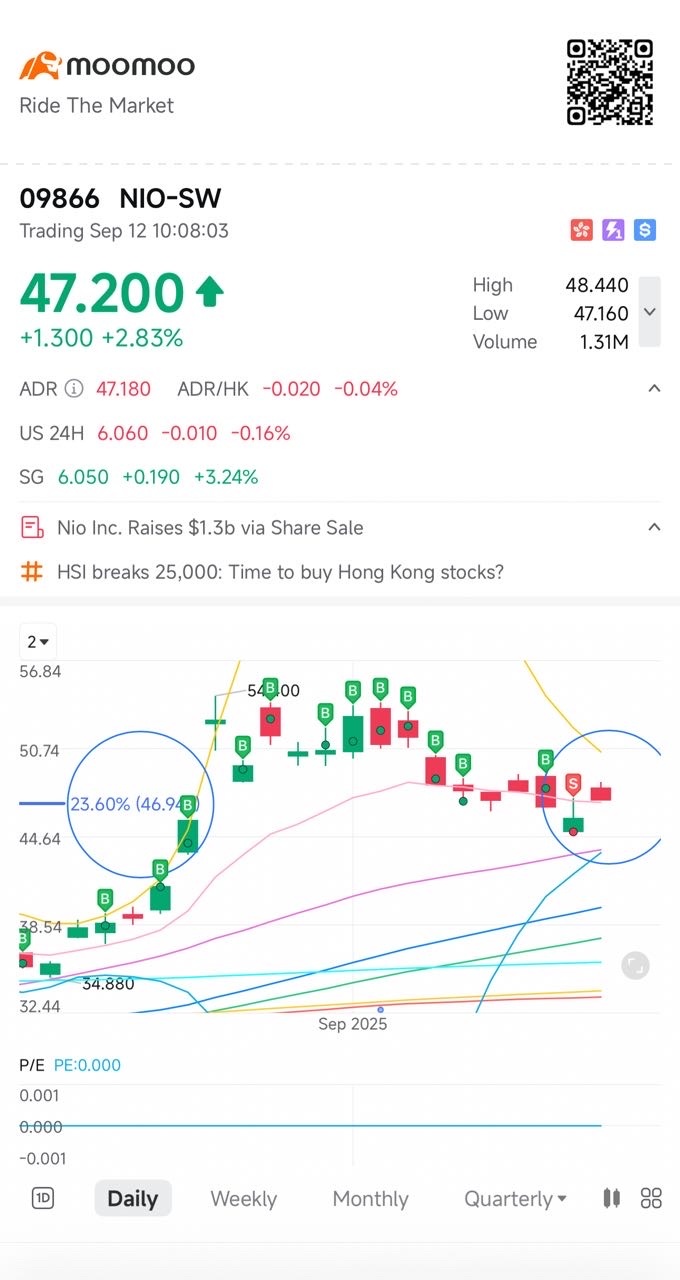
Task: Tap the blue S dollar icon
Action: pos(645,231)
